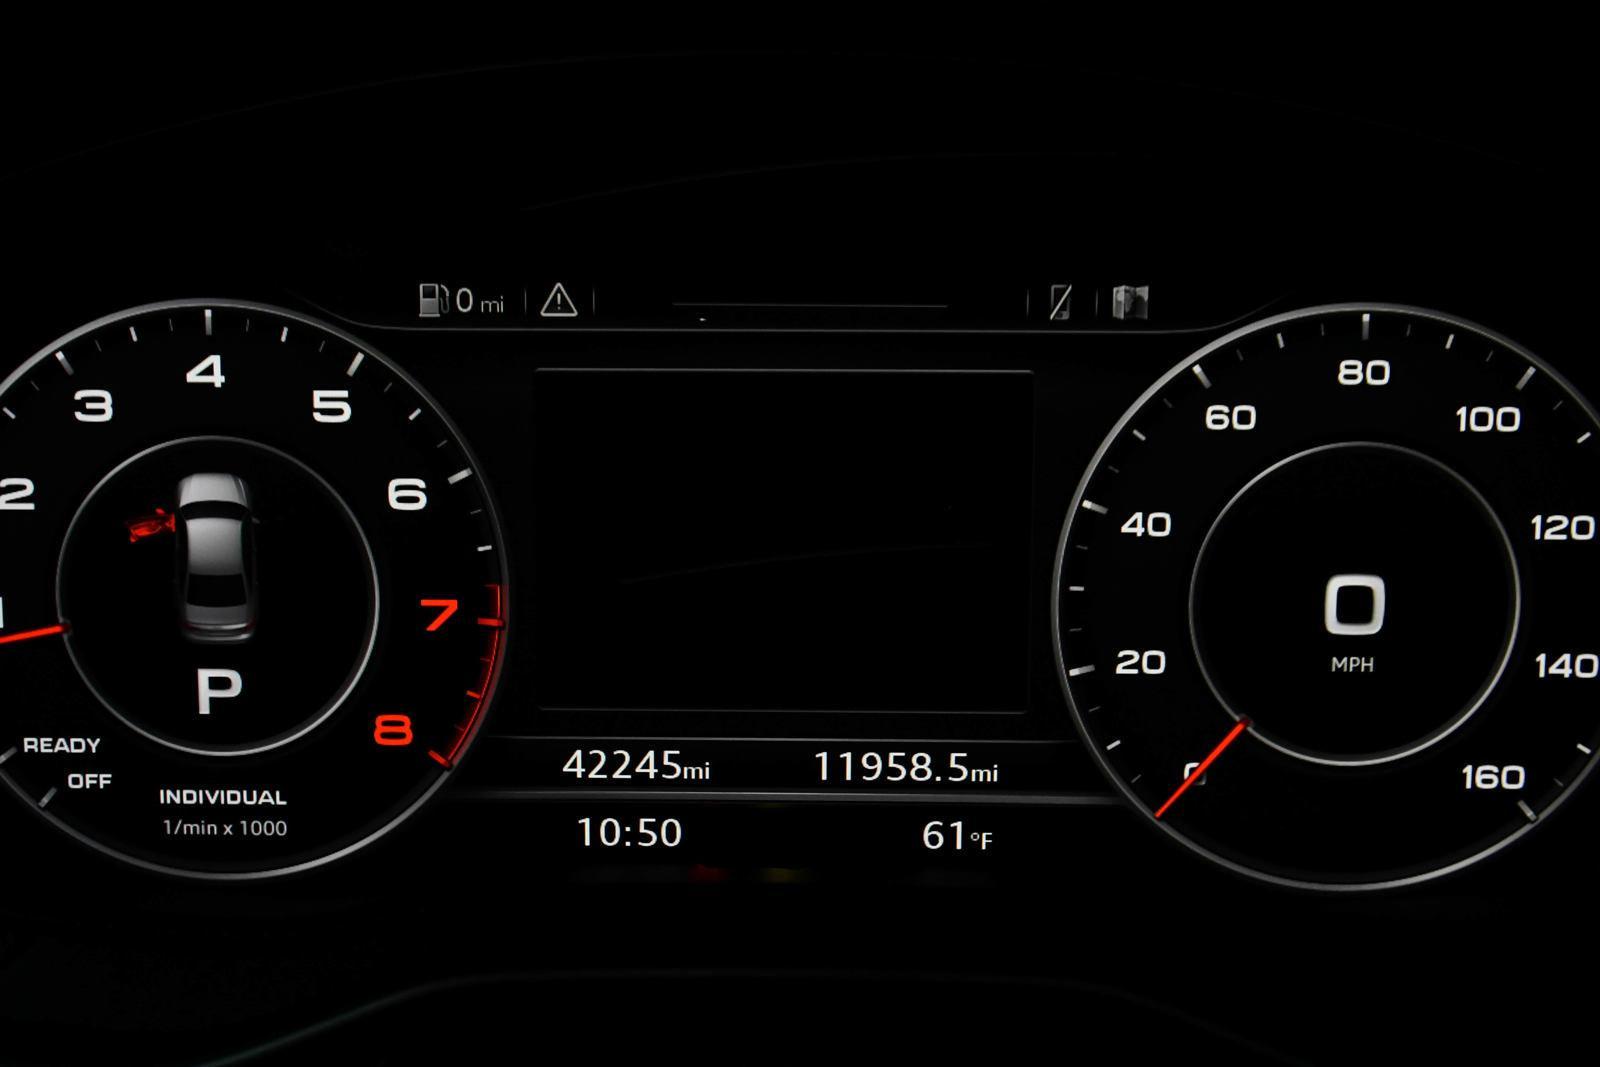Tap the car top-view graphic

[216, 555]
